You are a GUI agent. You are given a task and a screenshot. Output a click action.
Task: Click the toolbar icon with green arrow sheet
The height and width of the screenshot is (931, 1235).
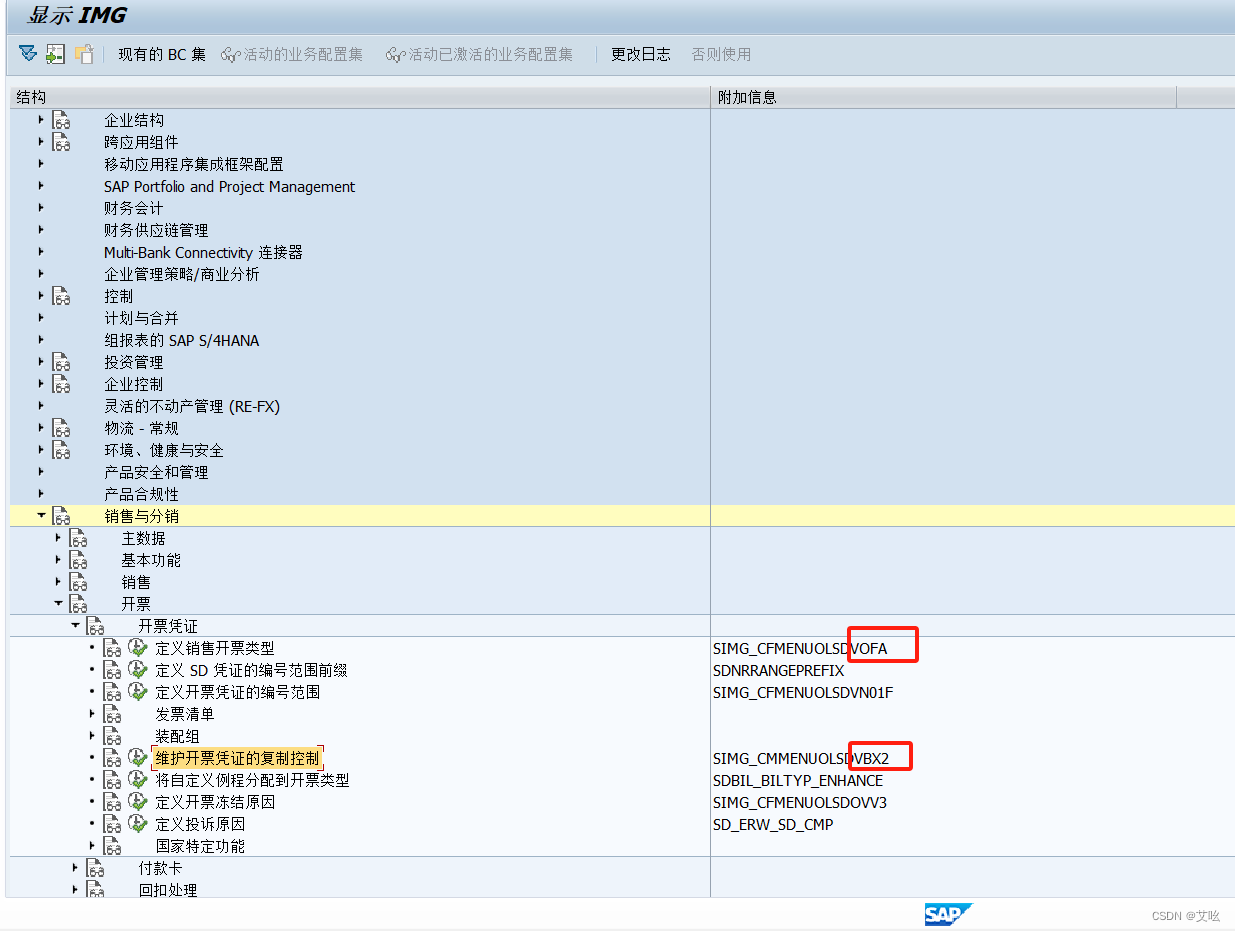(x=56, y=54)
